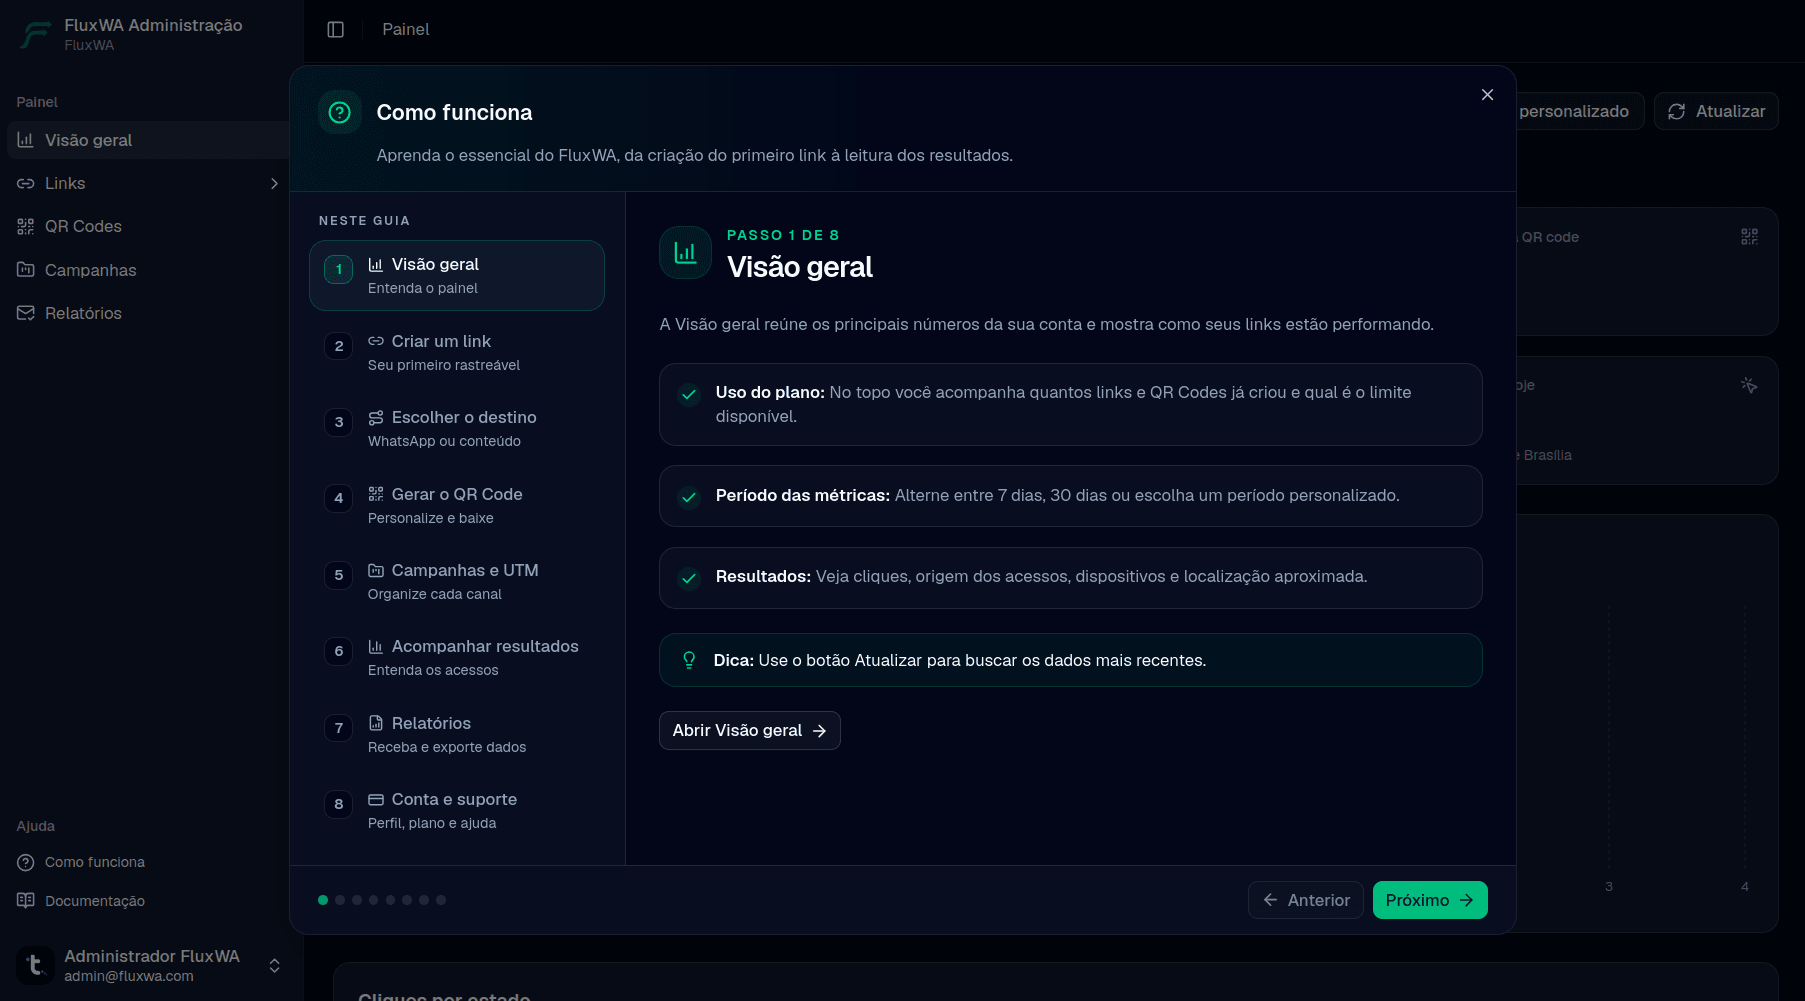Screen dimensions: 1805x1001
Task: Click the checkmark icon beside Período das métricas
Action: point(689,497)
